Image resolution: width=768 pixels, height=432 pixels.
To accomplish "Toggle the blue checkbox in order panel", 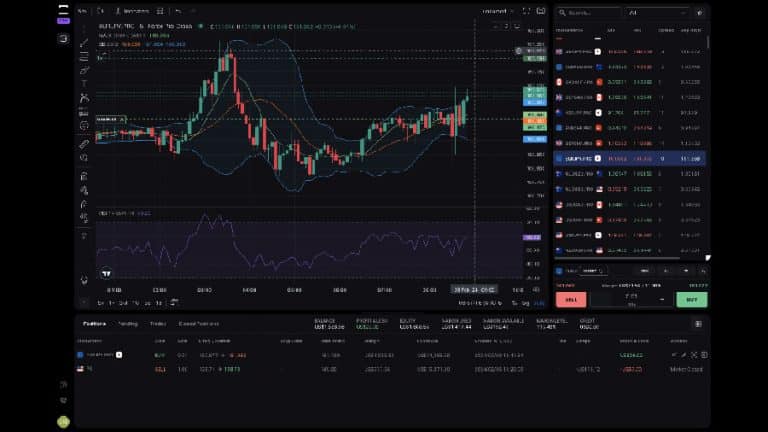I will [x=559, y=271].
